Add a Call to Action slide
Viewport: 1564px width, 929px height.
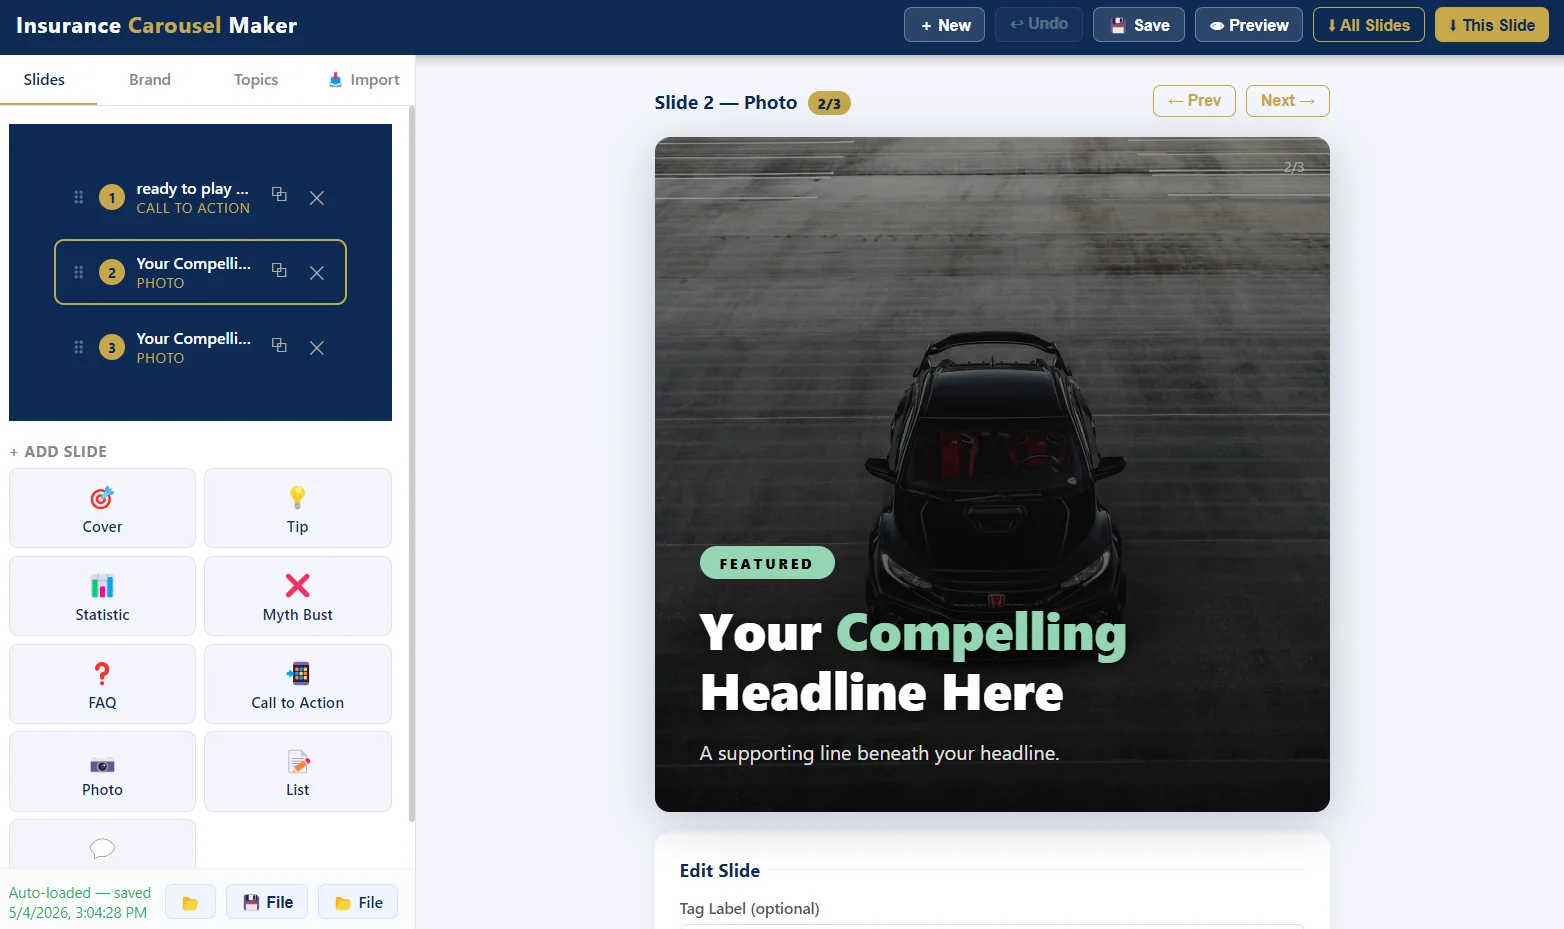coord(298,684)
